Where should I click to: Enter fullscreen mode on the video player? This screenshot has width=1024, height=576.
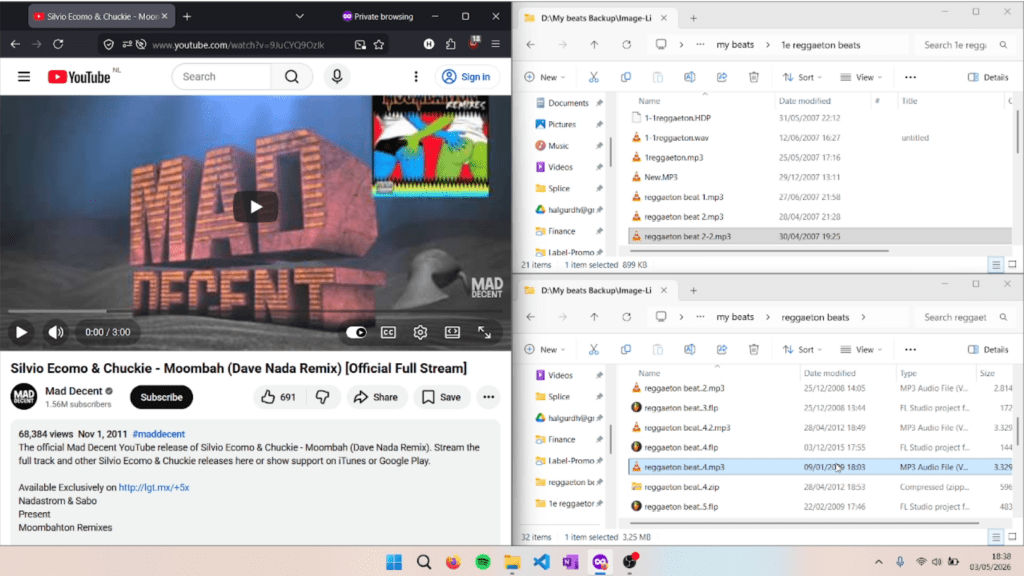[485, 332]
